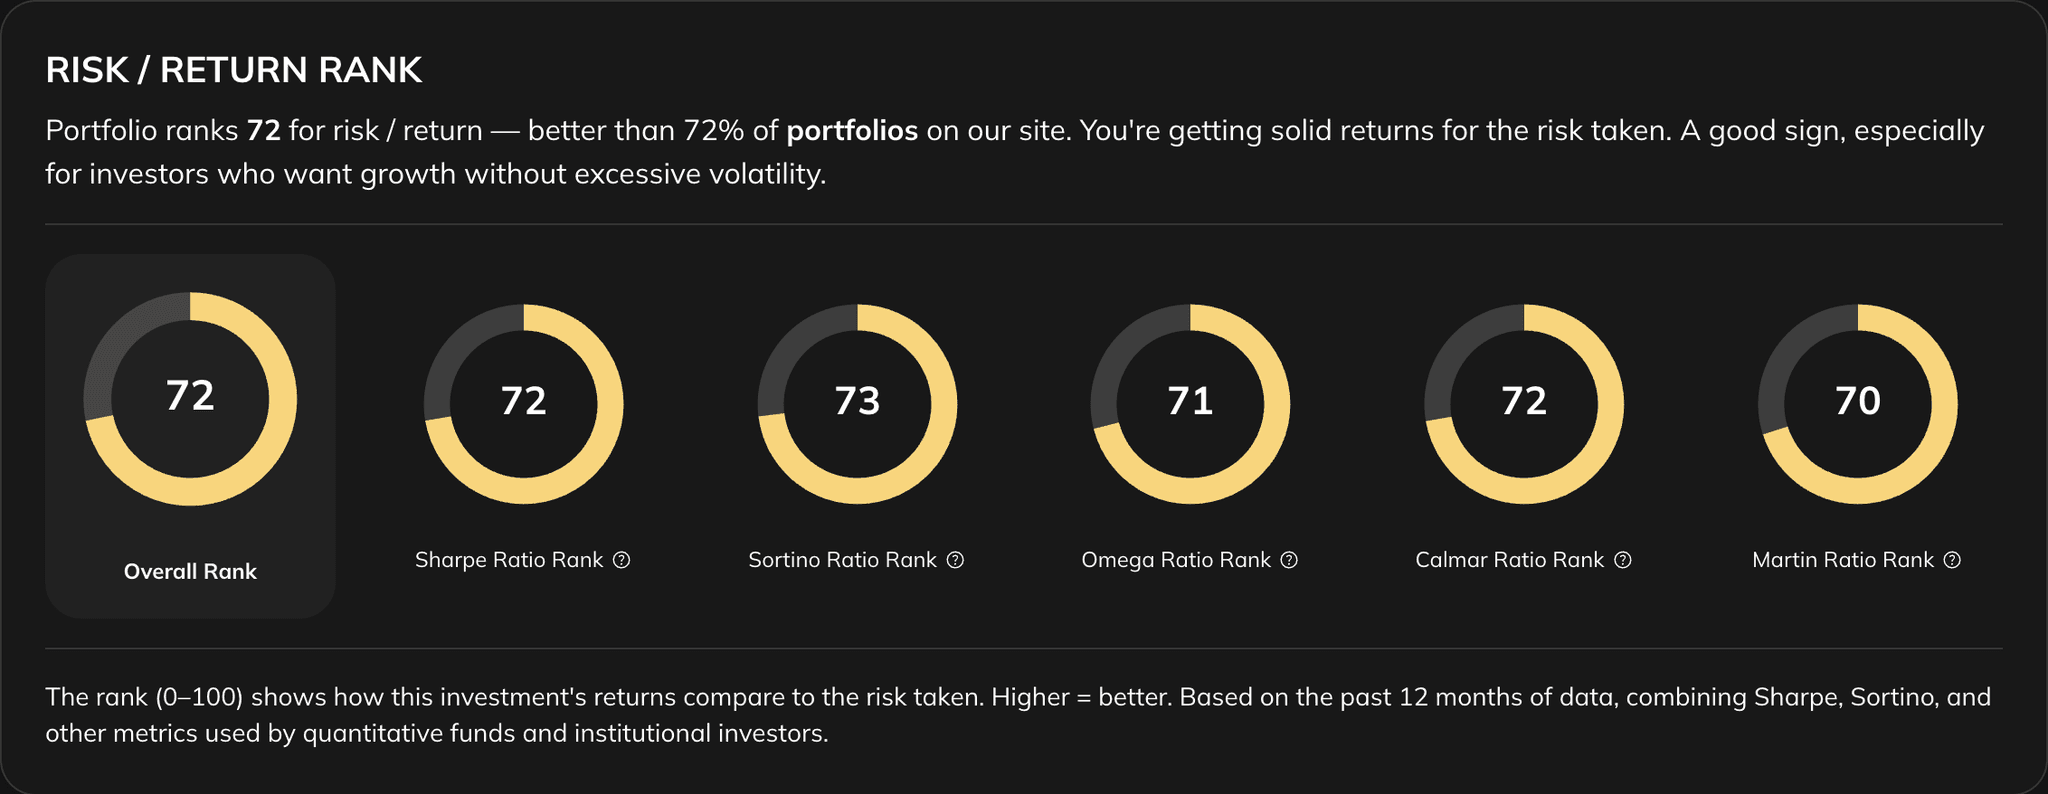Select the Overall Rank card
The width and height of the screenshot is (2048, 794).
point(192,430)
